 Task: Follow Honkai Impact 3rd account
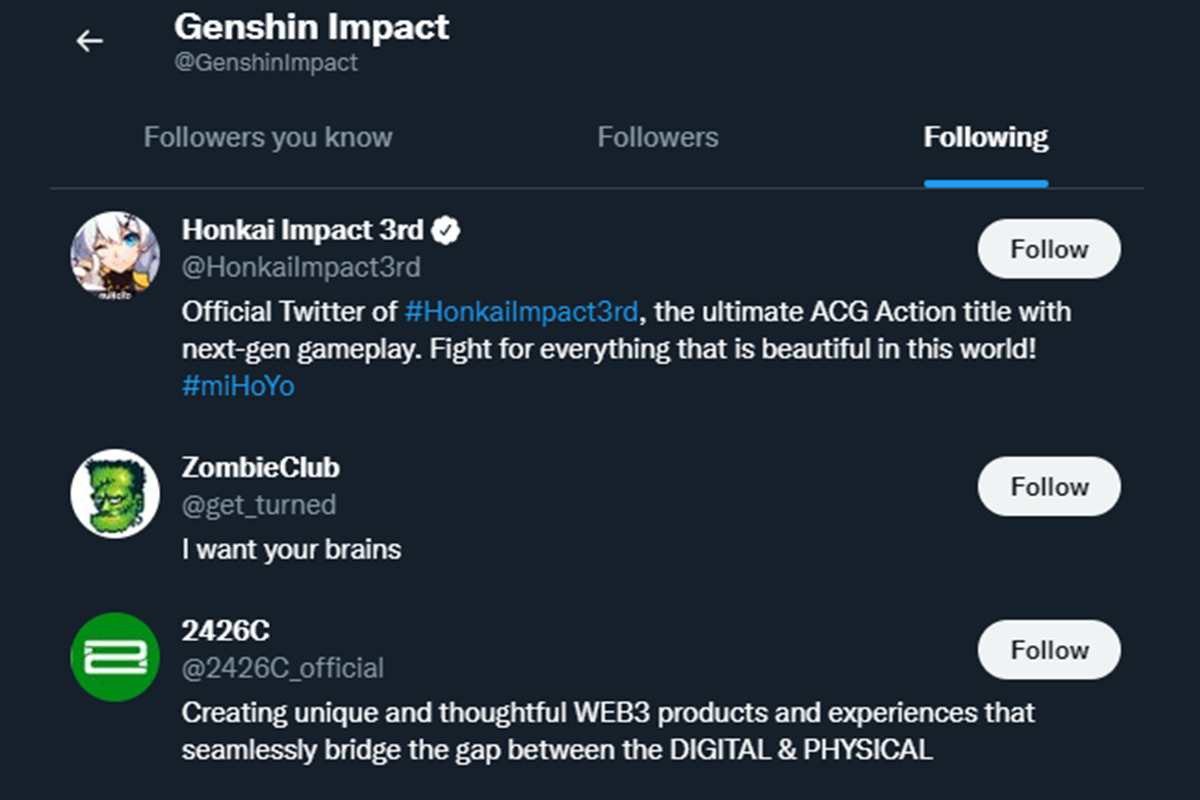tap(1048, 249)
